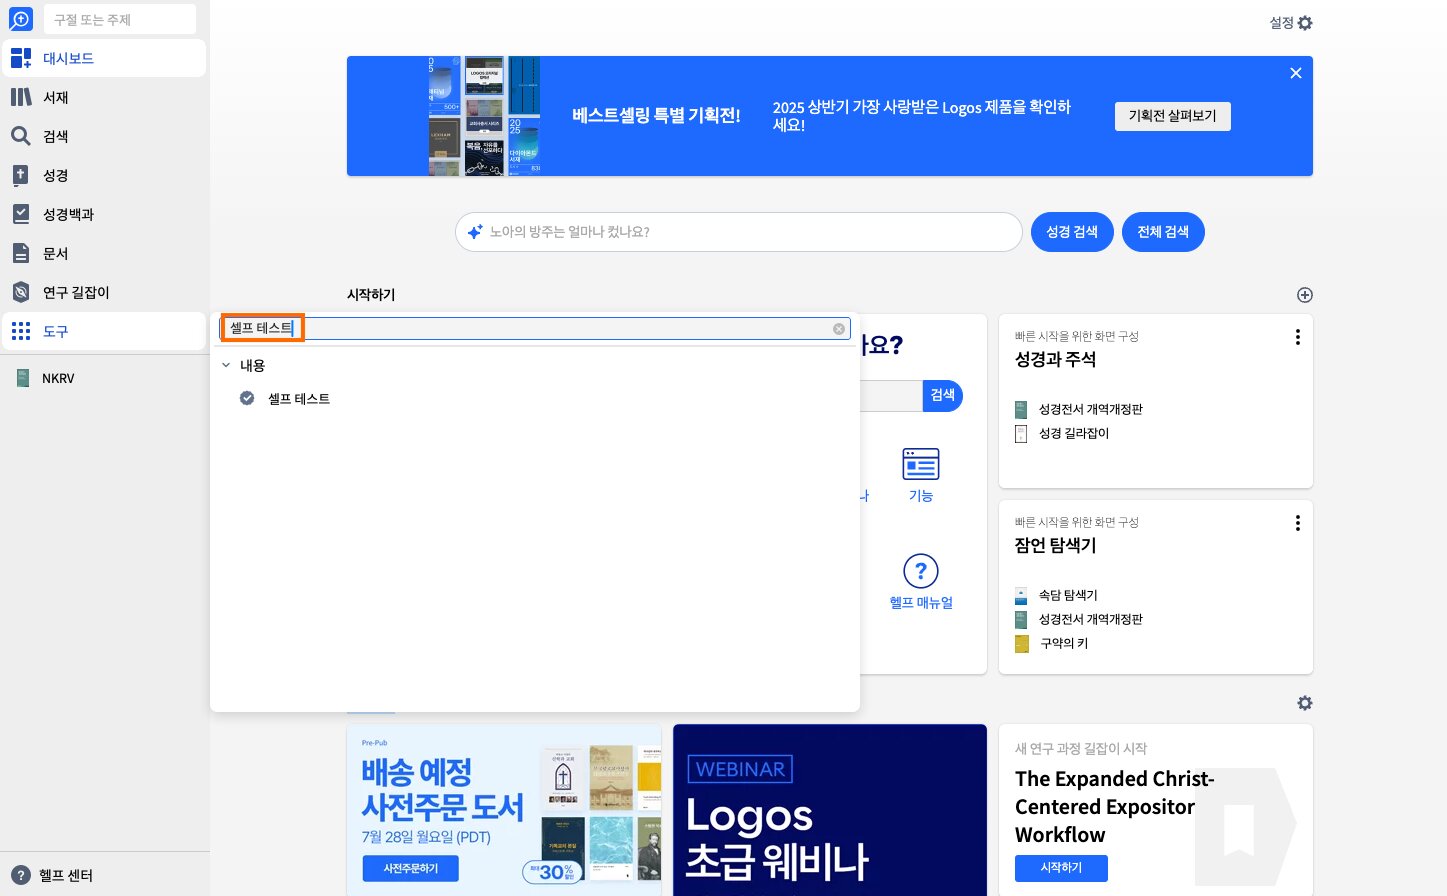1447x896 pixels.
Task: Clear the 셀프 테스트 tools search text
Action: click(x=839, y=328)
